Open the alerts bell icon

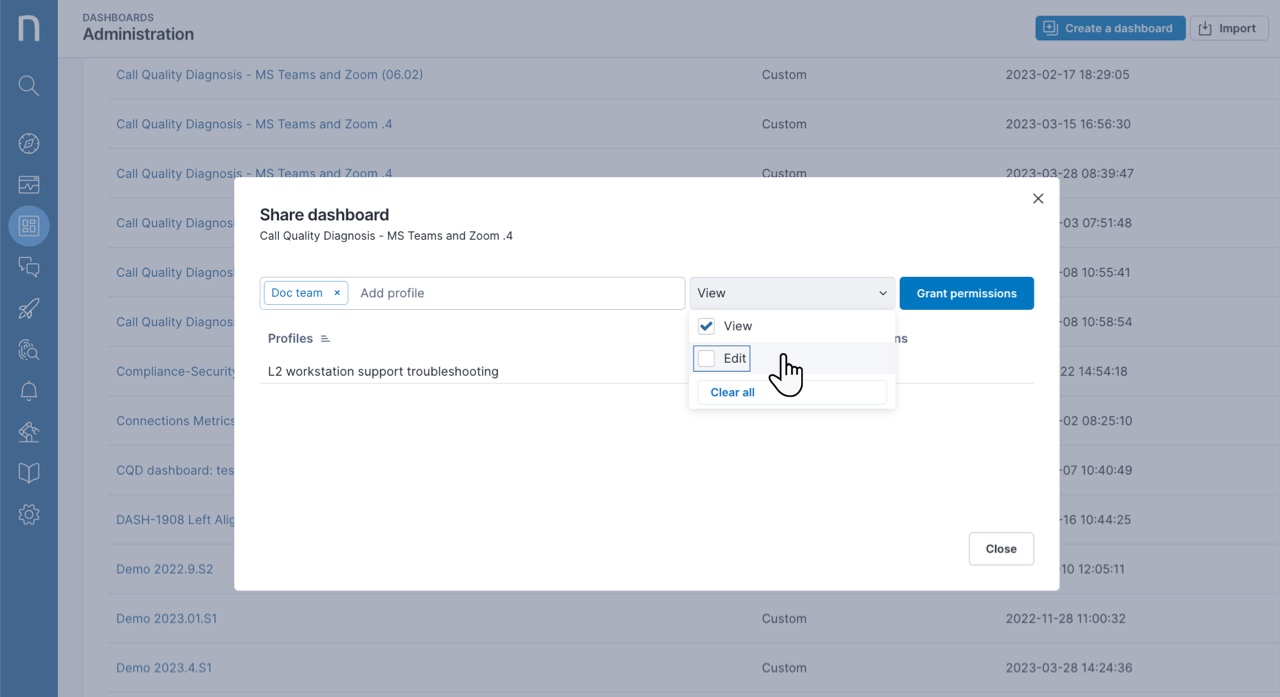[29, 391]
